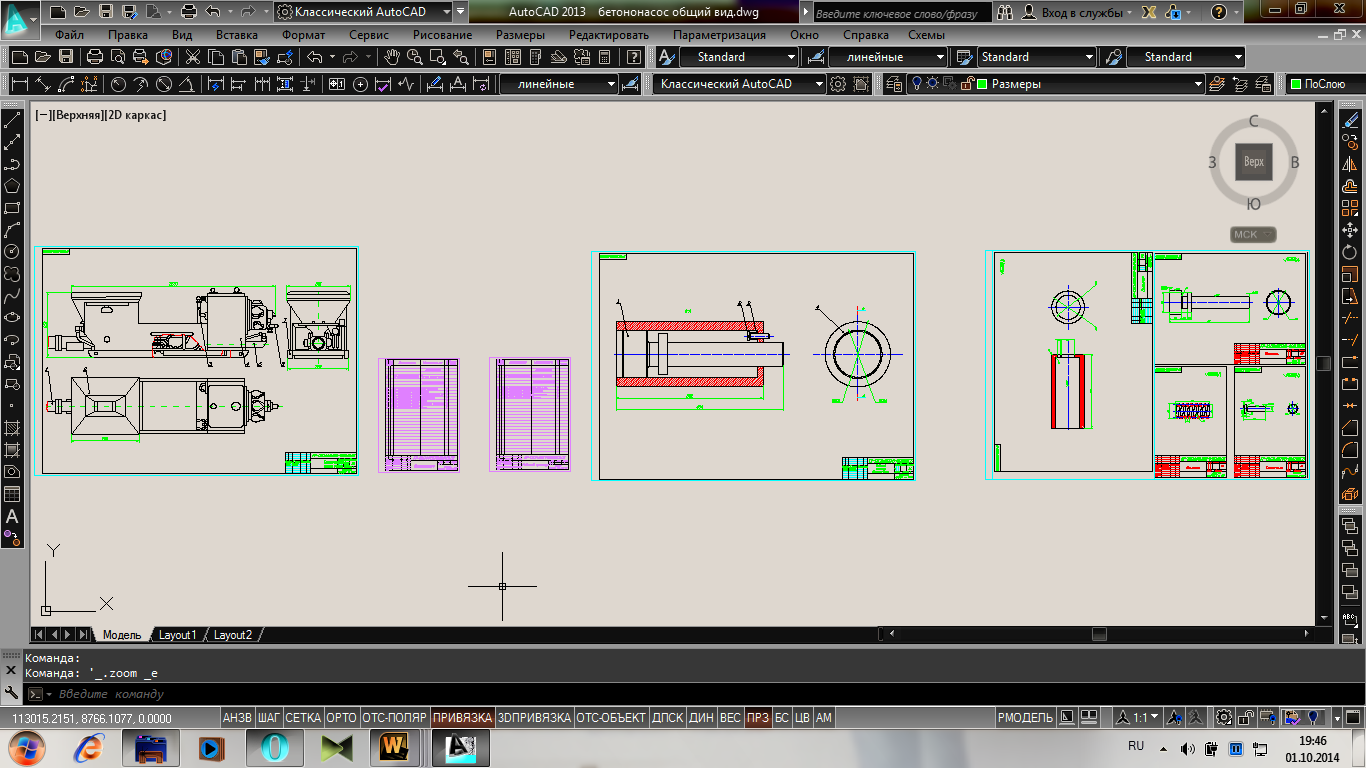Click the horizontal scrollbar thumb below drawing
Viewport: 1366px width, 768px height.
tap(1099, 634)
